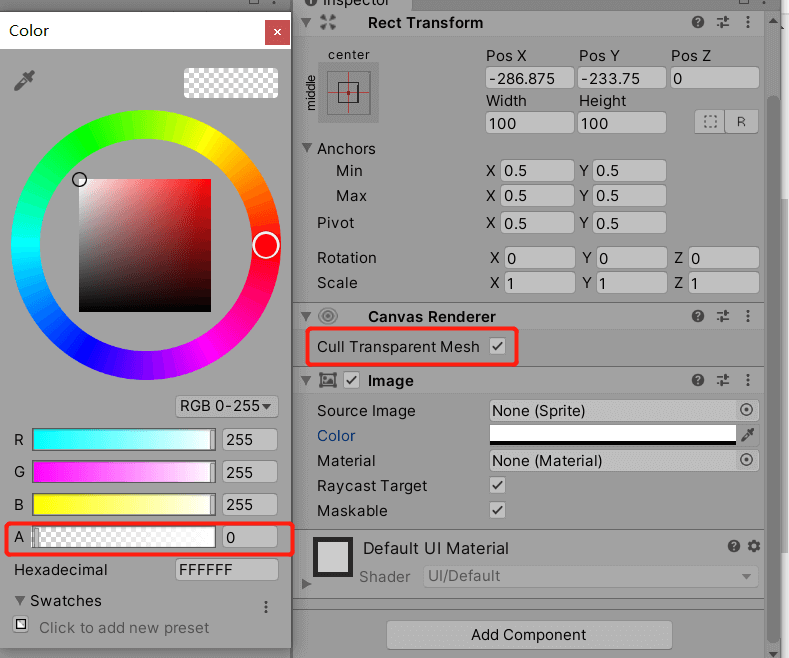The height and width of the screenshot is (658, 789).
Task: Click to add new preset
Action: 124,627
